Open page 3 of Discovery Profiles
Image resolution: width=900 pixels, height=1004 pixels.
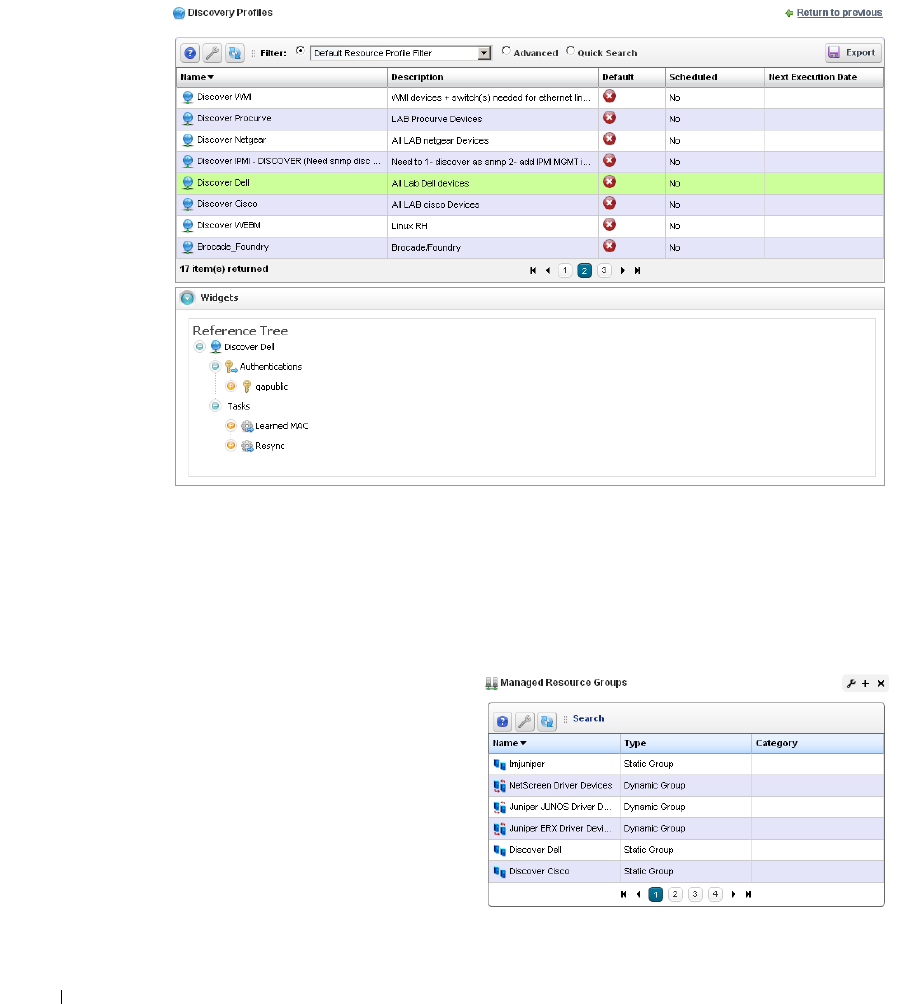tap(604, 271)
